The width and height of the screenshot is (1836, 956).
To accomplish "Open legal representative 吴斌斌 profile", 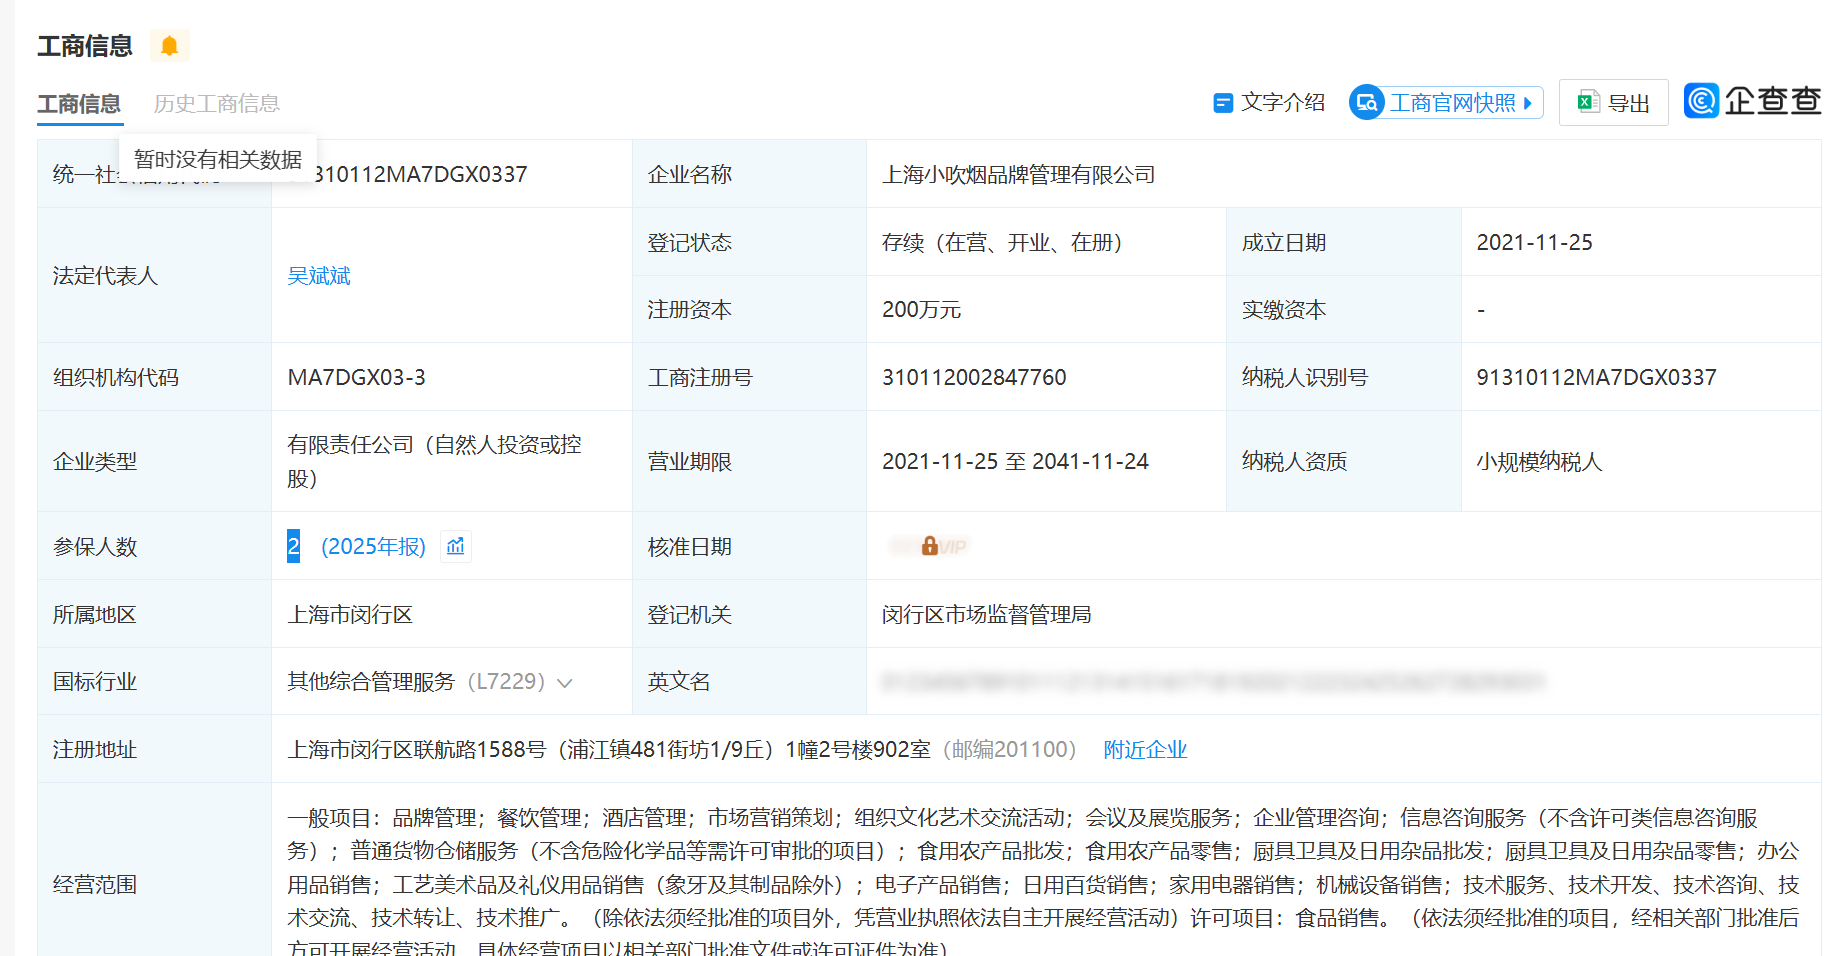I will click(x=319, y=276).
